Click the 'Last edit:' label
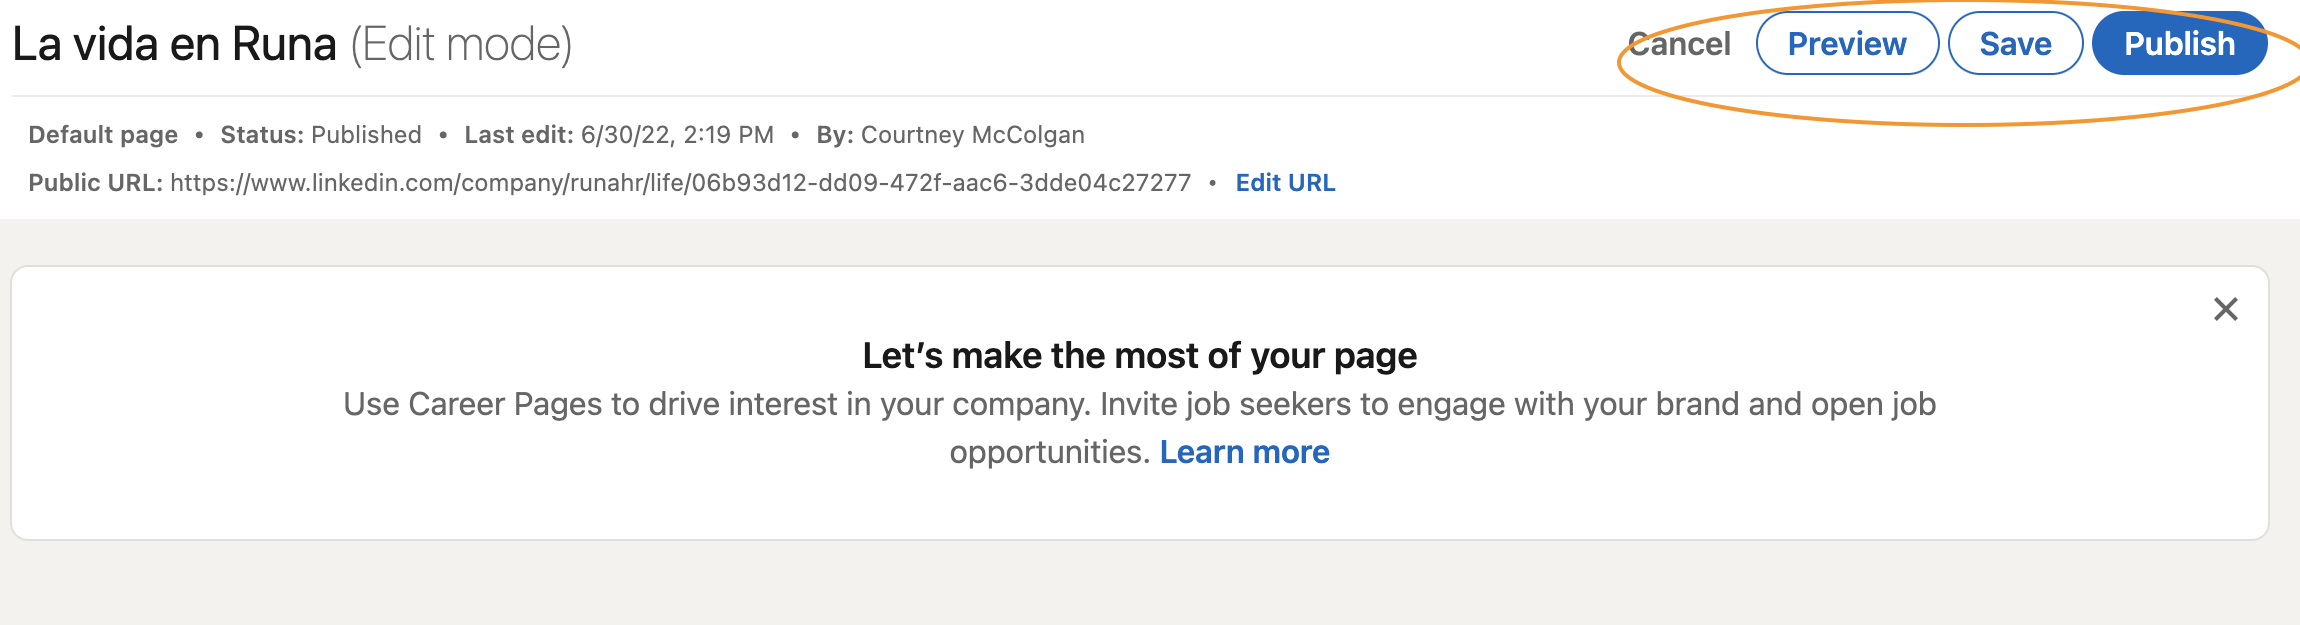 click(x=518, y=135)
